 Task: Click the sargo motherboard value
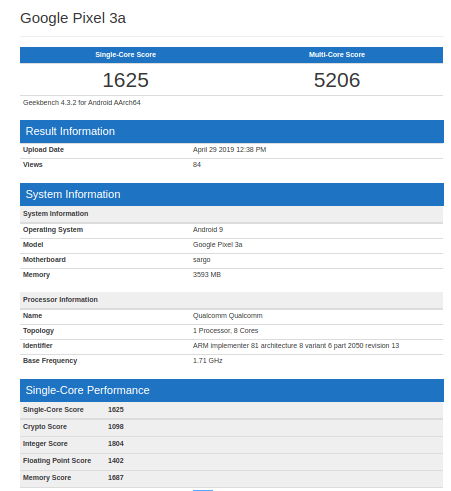201,260
